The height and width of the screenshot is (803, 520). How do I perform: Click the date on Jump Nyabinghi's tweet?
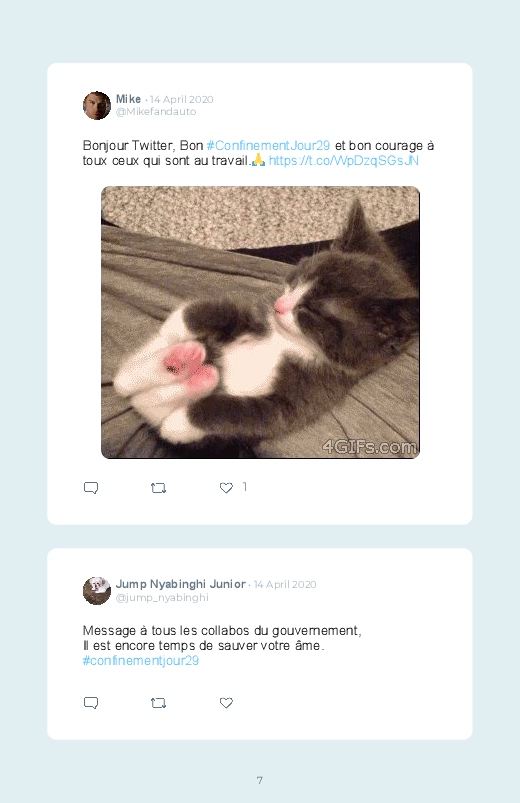coord(285,584)
